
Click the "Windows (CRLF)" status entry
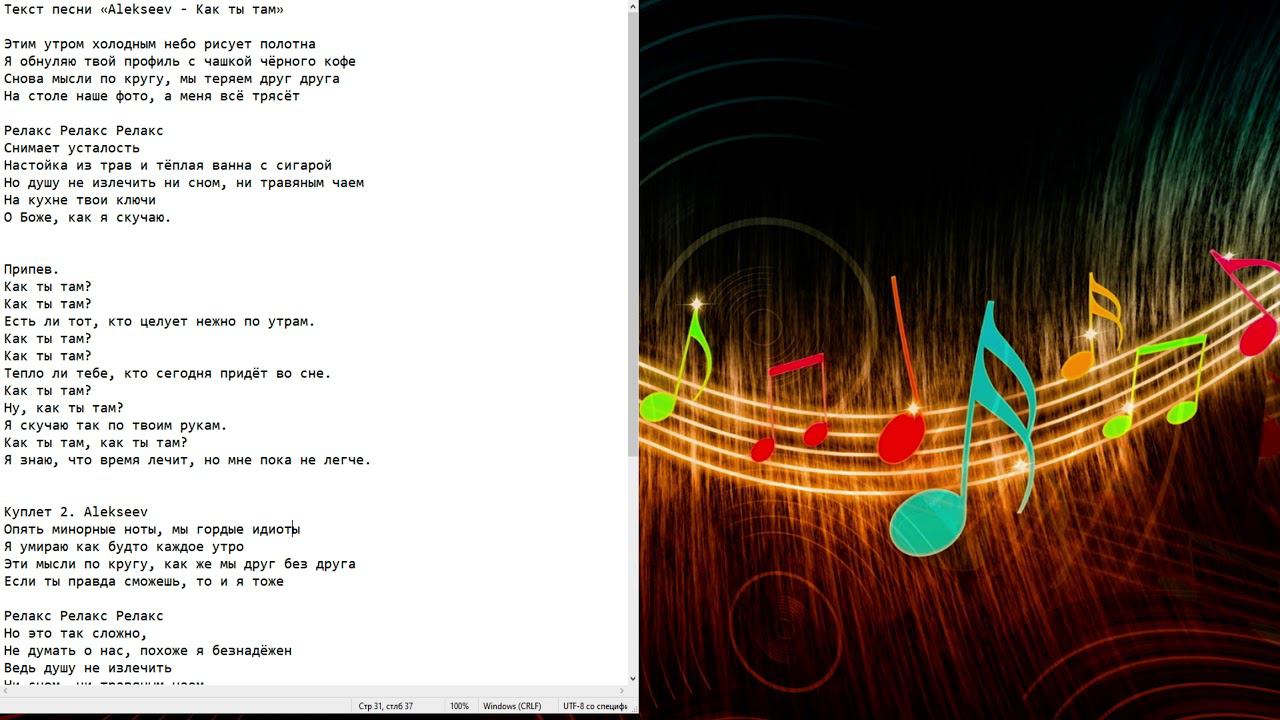[512, 706]
